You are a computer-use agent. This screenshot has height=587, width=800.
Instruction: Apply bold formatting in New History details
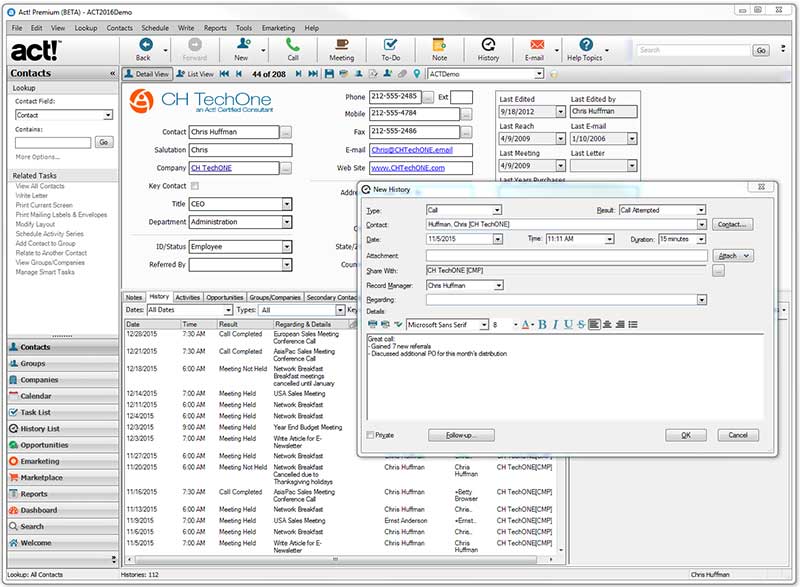pyautogui.click(x=542, y=324)
